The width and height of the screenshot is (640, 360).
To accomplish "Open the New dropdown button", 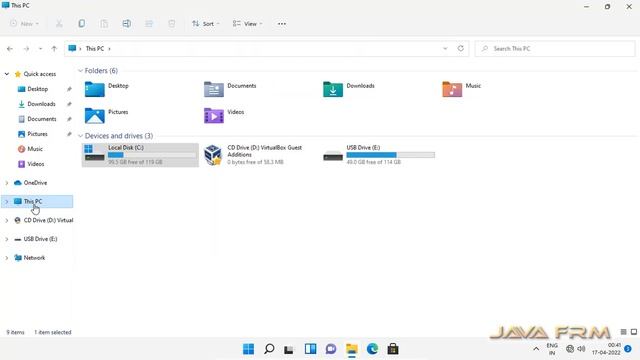I will pos(24,24).
